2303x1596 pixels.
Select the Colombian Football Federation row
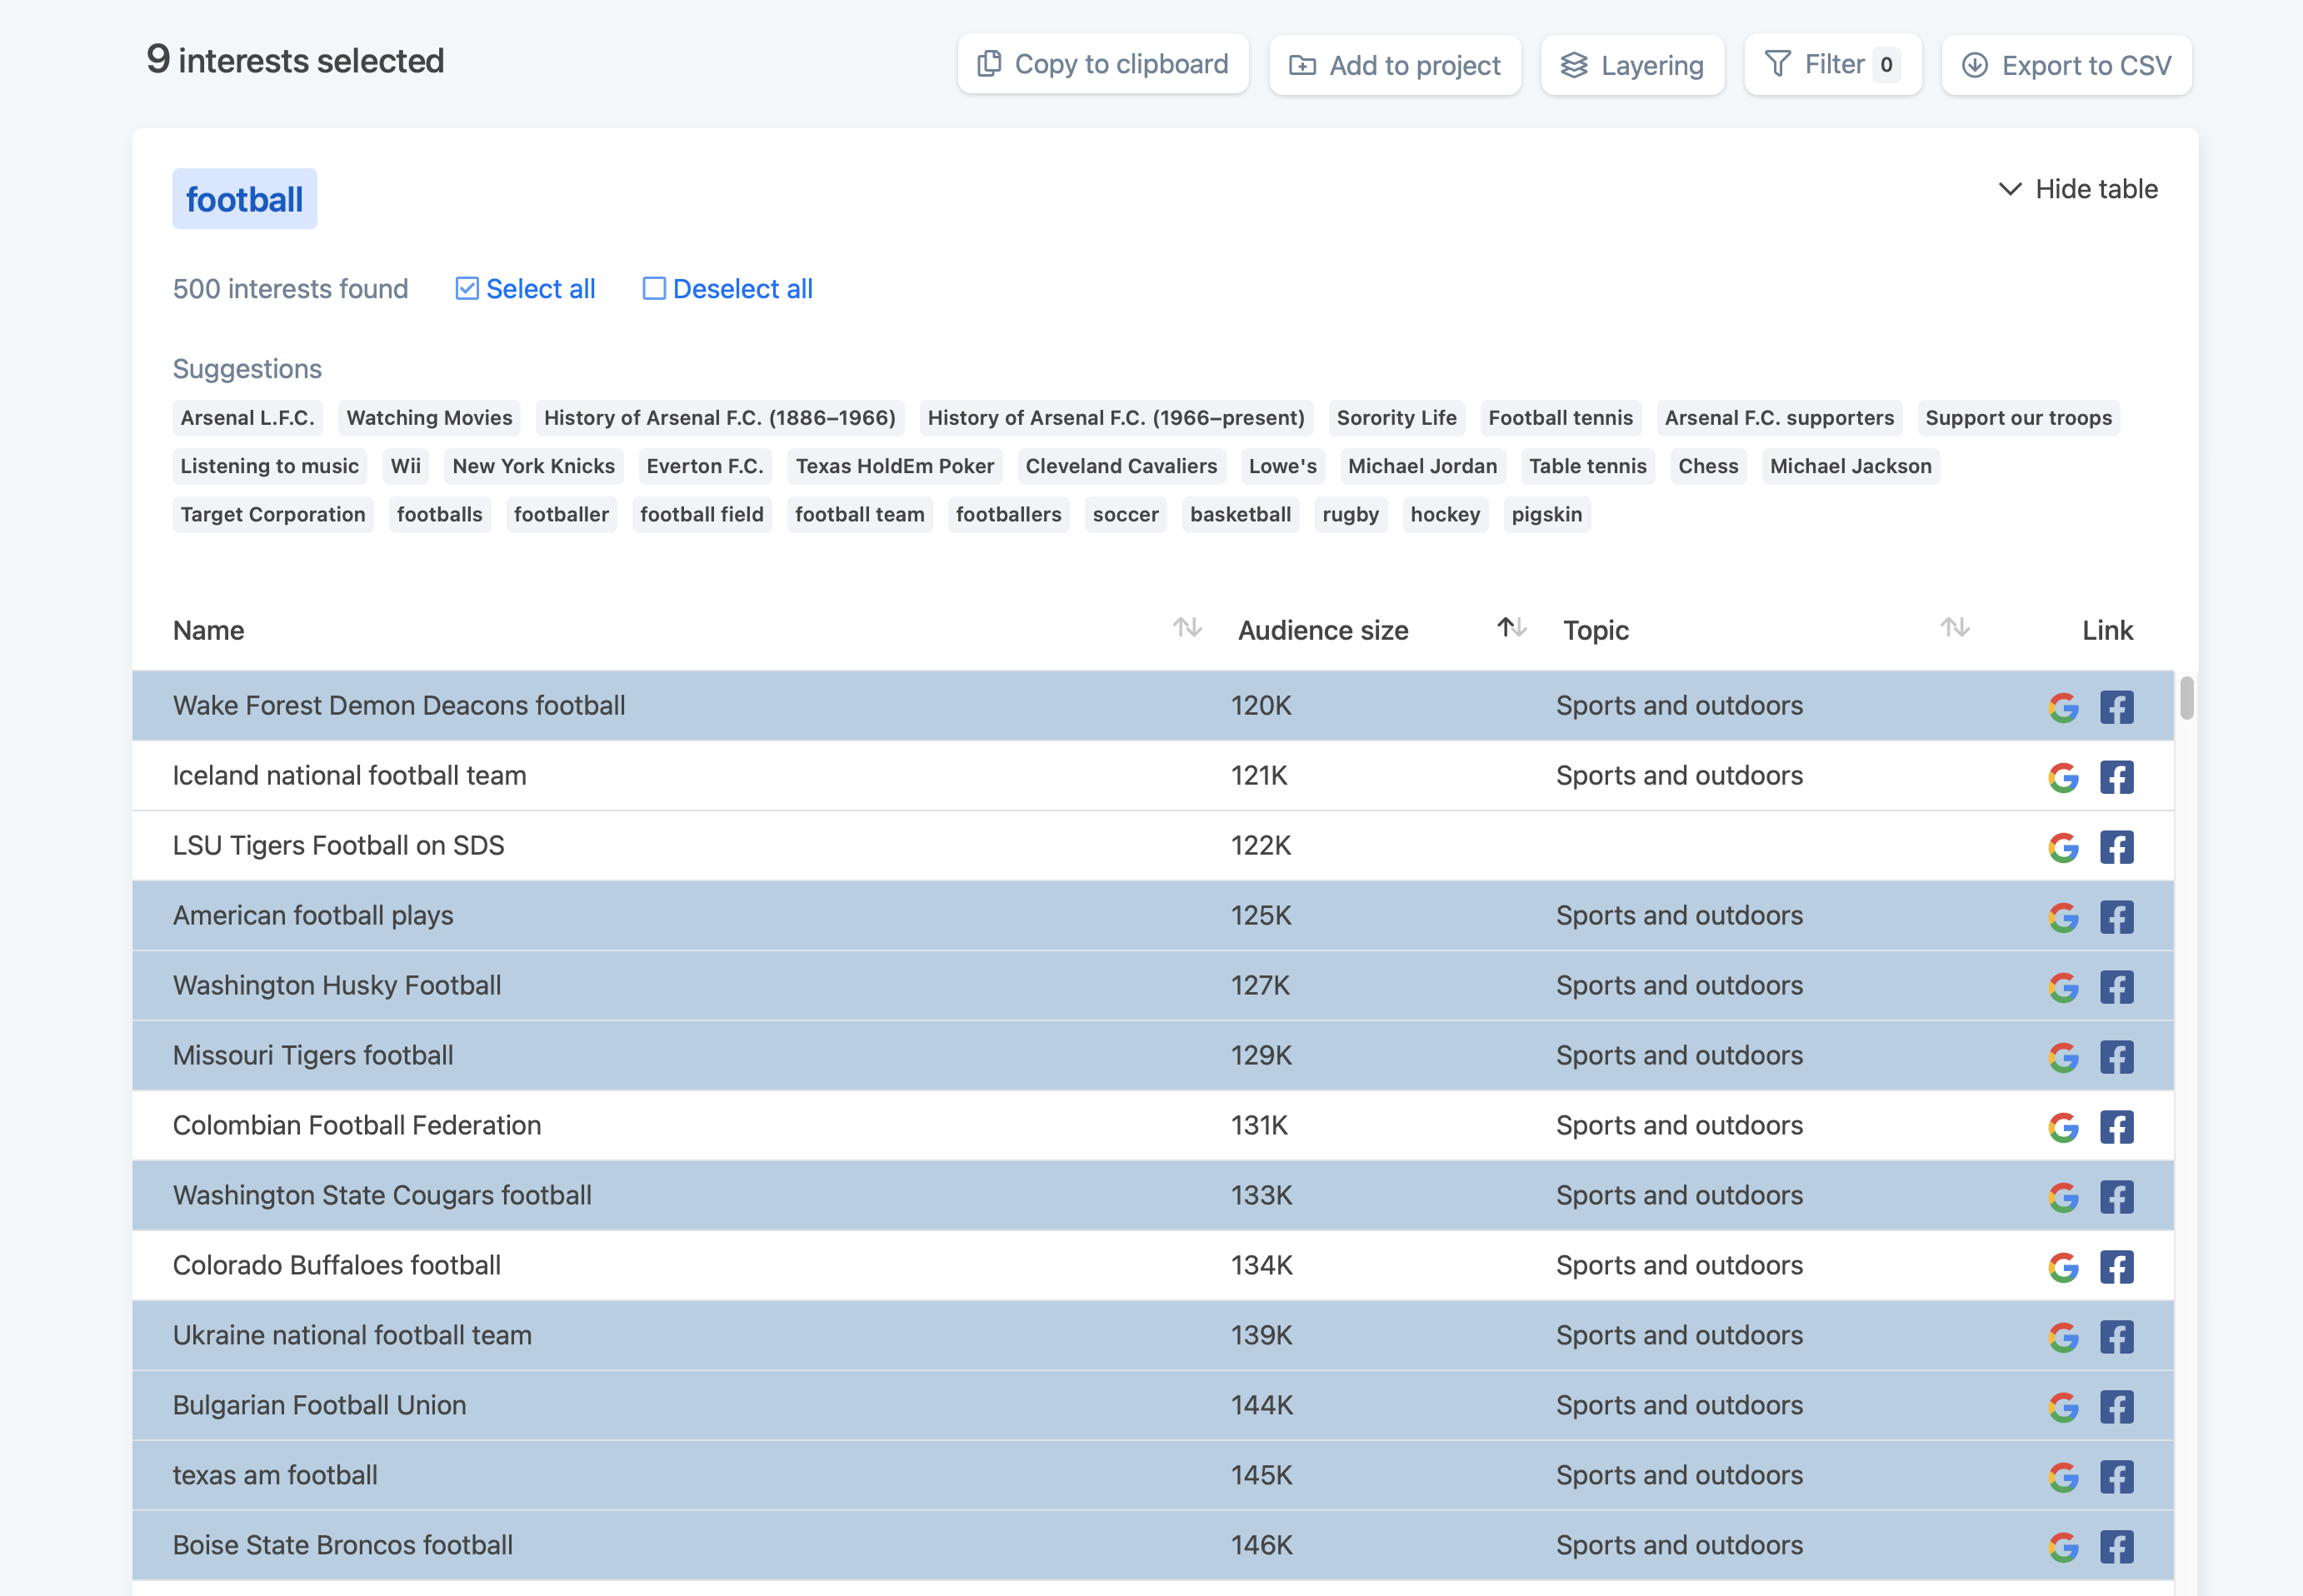(1153, 1125)
